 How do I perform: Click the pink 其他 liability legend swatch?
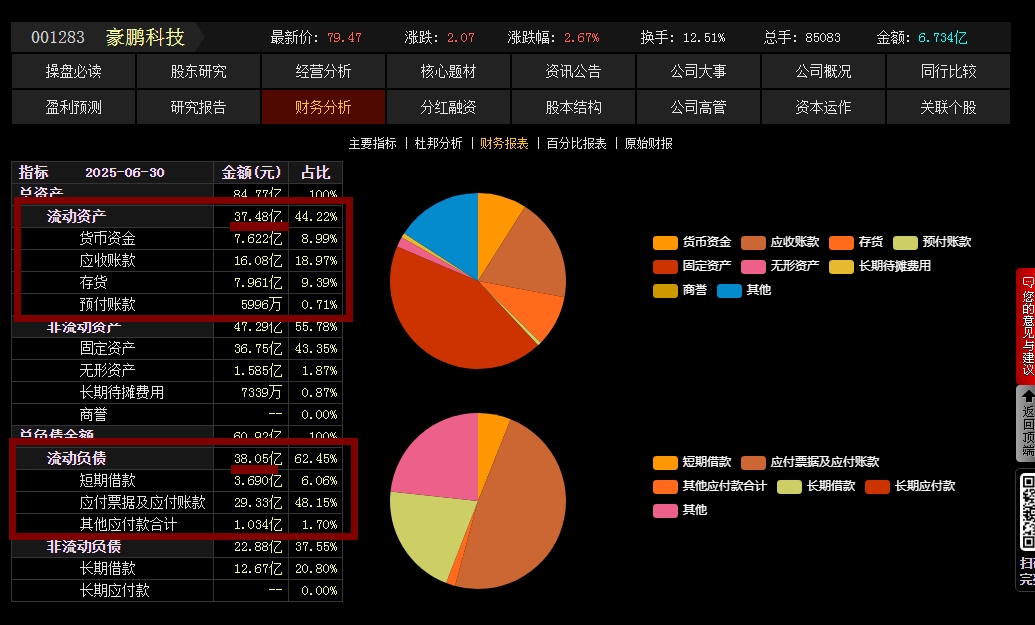(x=665, y=511)
